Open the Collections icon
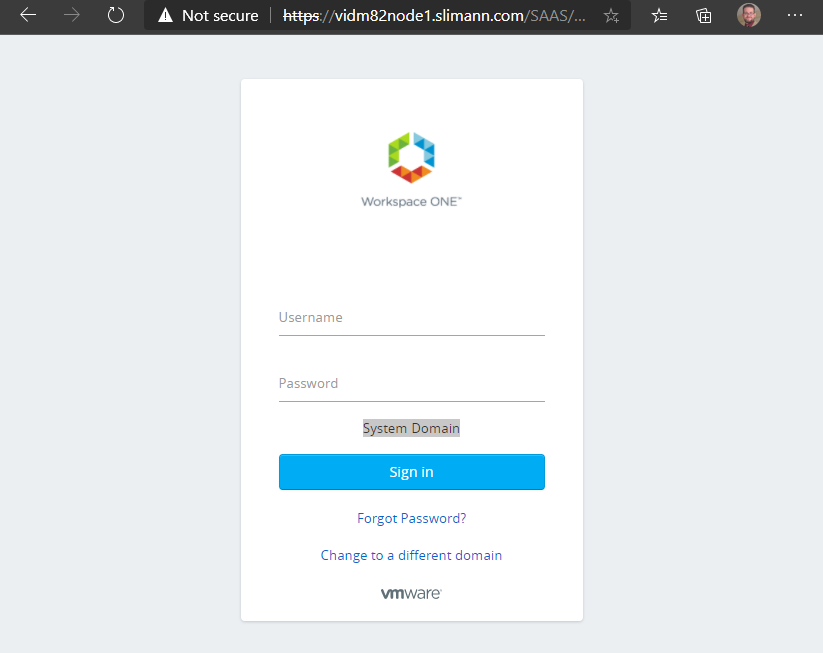Viewport: 823px width, 653px height. 703,16
